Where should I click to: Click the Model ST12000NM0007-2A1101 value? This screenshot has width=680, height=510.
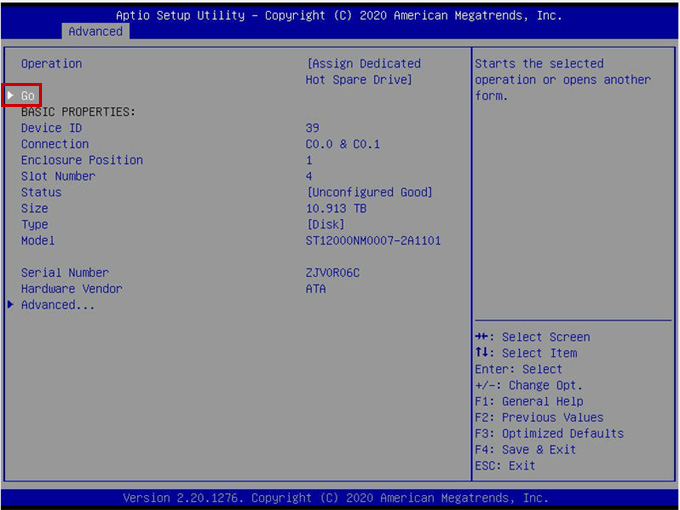(x=373, y=241)
